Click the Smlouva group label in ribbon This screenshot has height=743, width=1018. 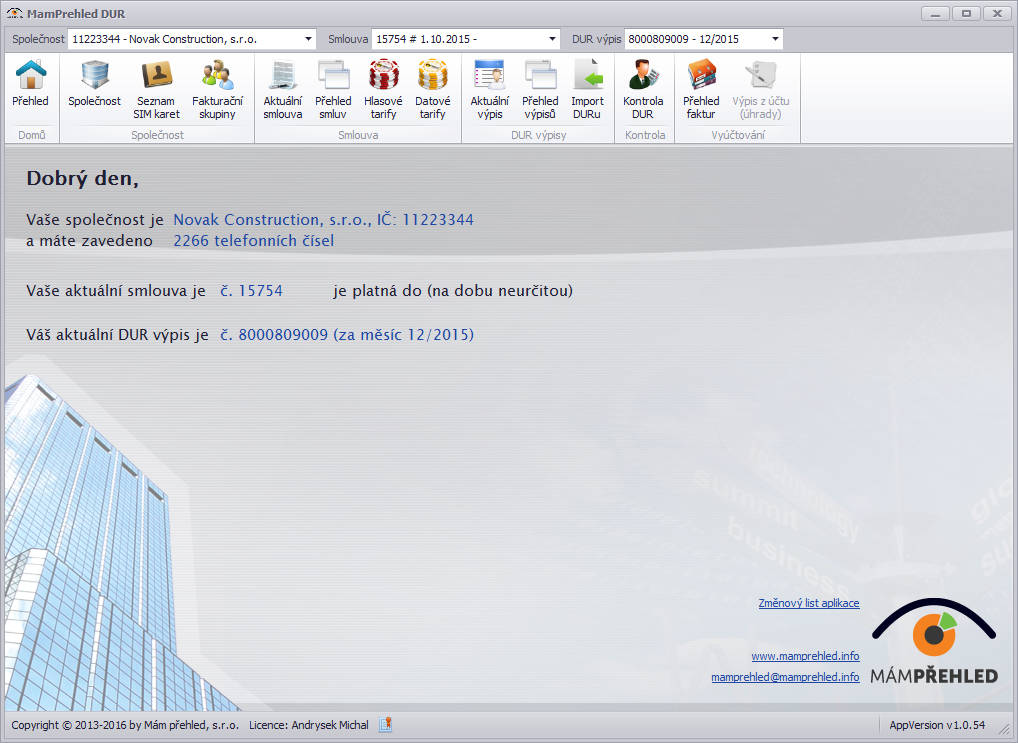pyautogui.click(x=358, y=135)
